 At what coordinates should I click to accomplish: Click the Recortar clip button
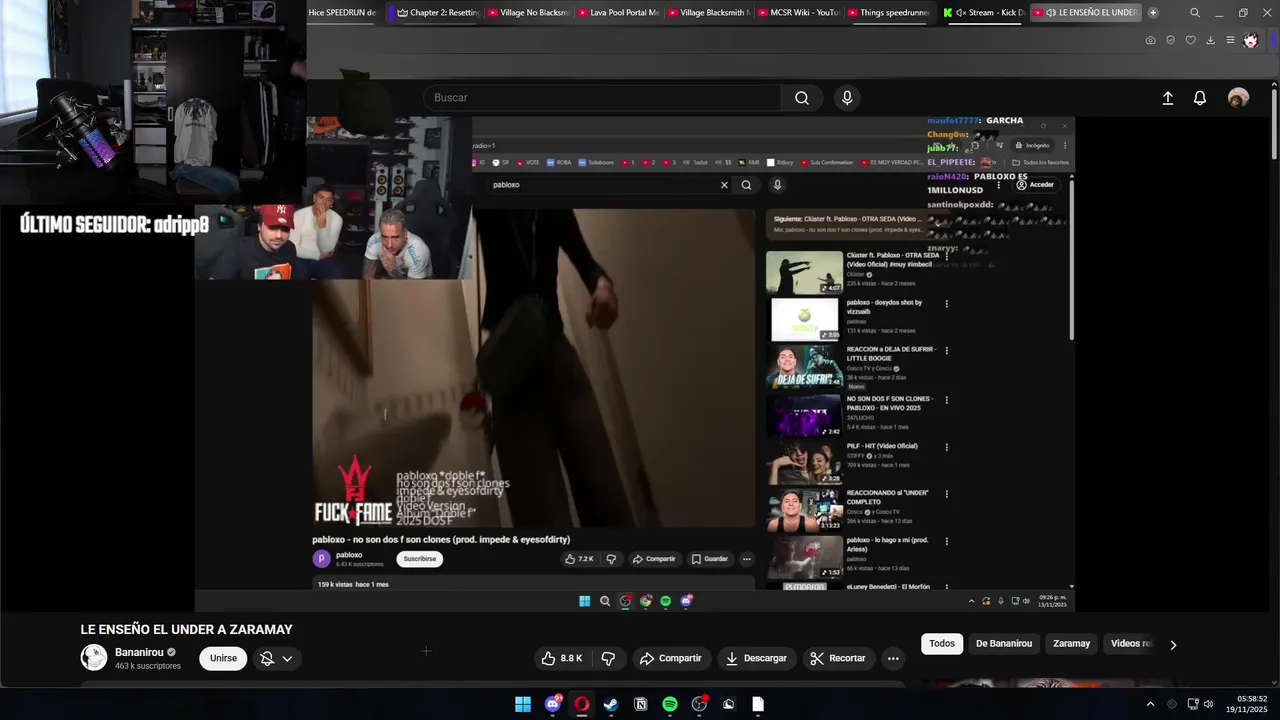coord(838,658)
